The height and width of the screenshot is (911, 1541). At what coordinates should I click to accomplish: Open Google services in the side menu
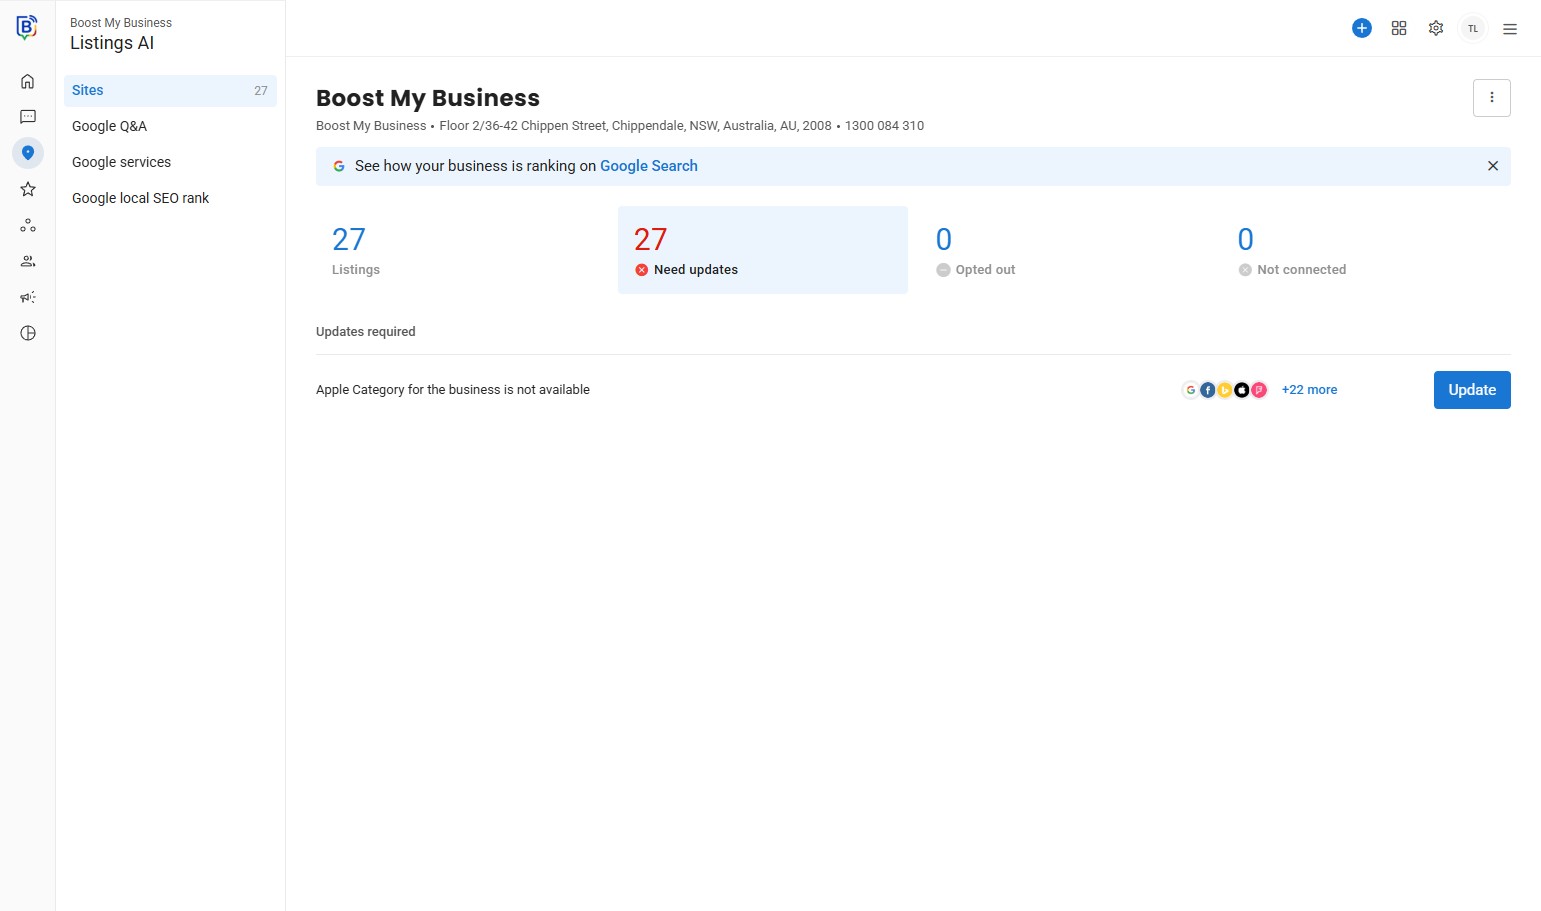click(x=121, y=162)
